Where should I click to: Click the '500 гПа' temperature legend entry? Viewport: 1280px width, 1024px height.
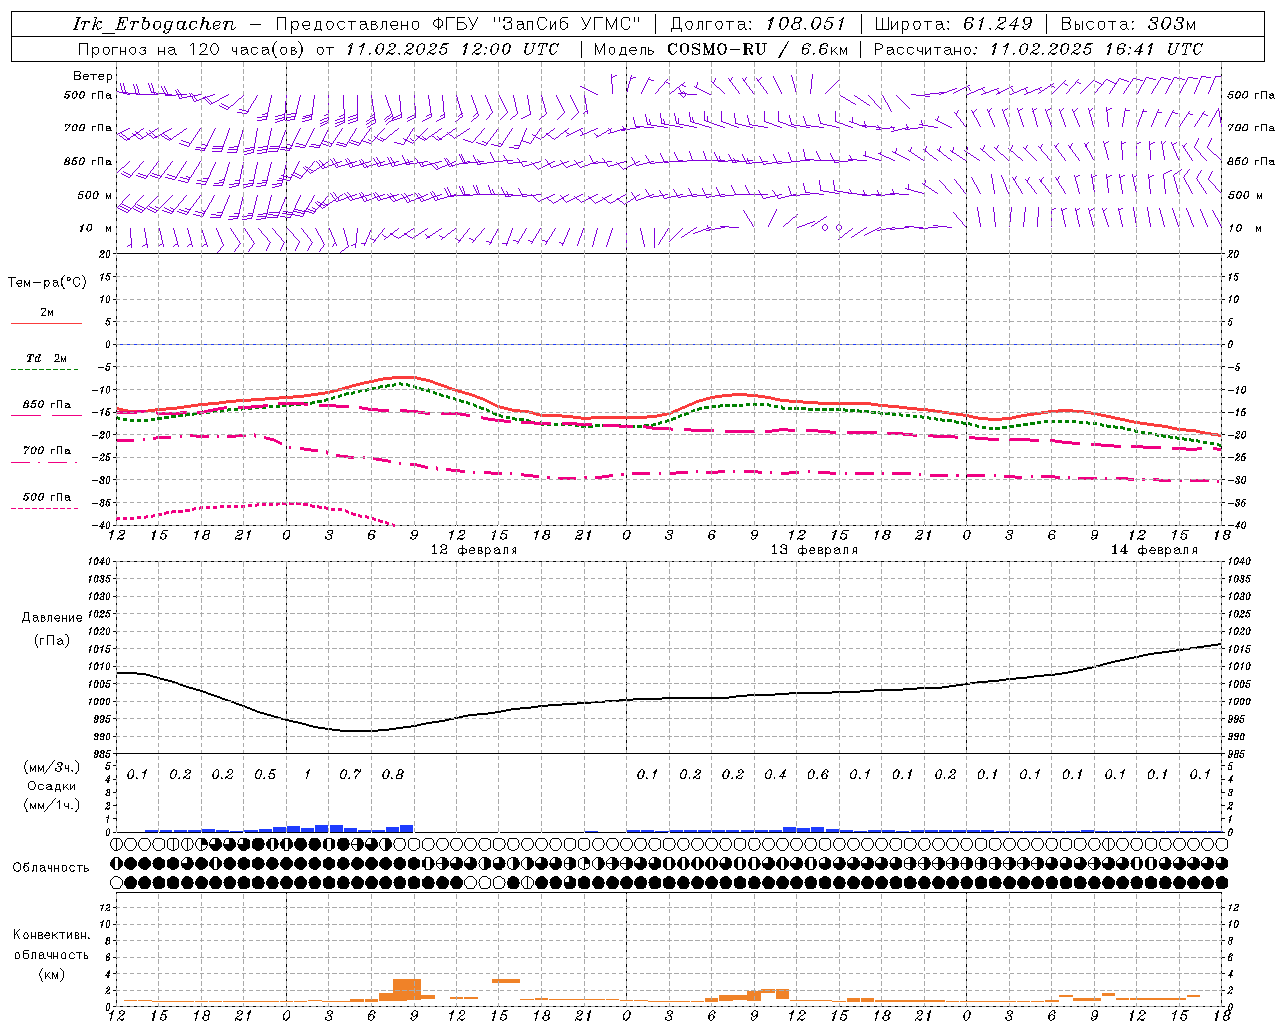pos(47,497)
